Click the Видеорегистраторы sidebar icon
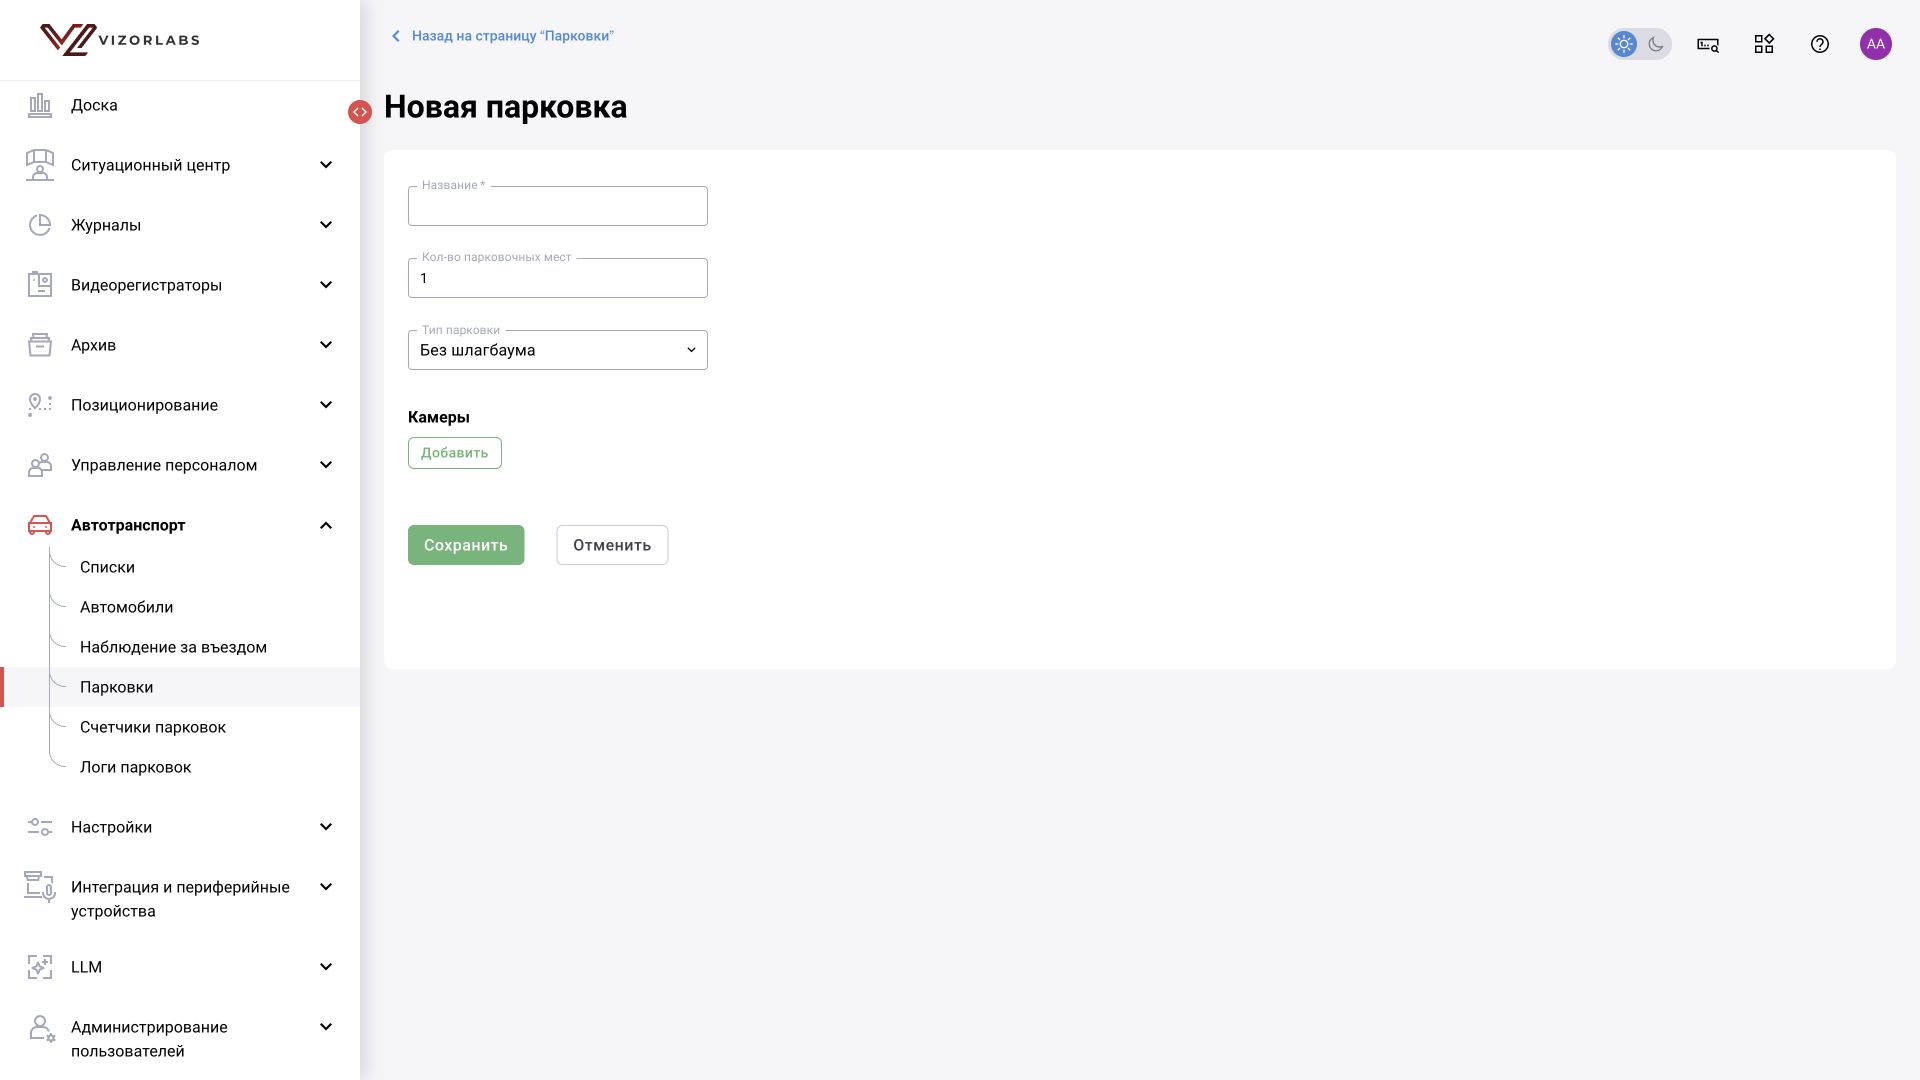The height and width of the screenshot is (1080, 1920). pos(40,285)
